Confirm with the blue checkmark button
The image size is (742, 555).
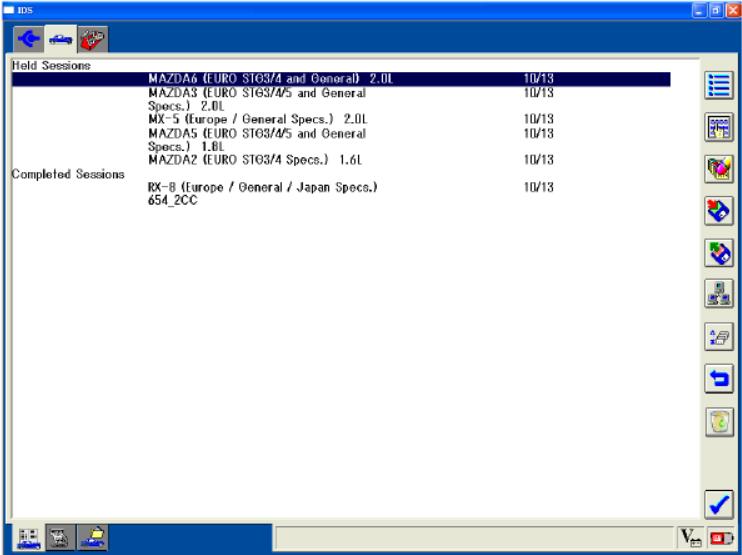point(719,504)
